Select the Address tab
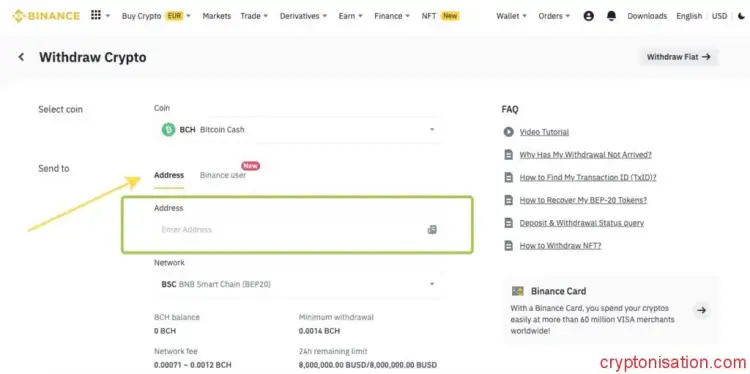 [x=169, y=175]
